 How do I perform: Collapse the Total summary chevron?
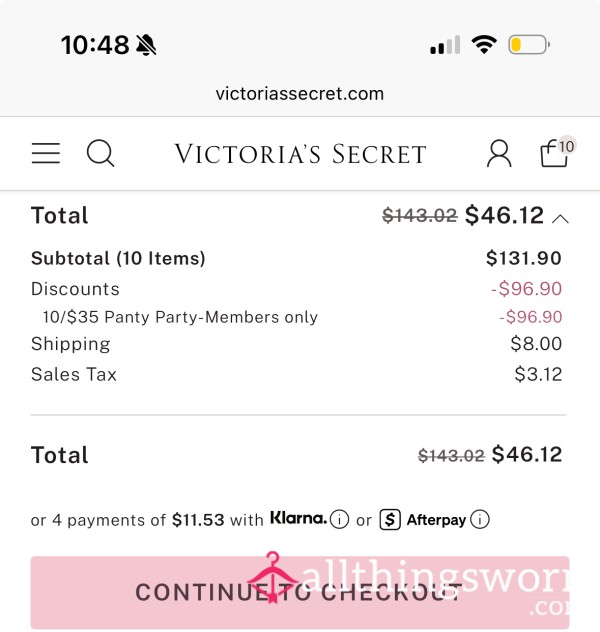(561, 219)
